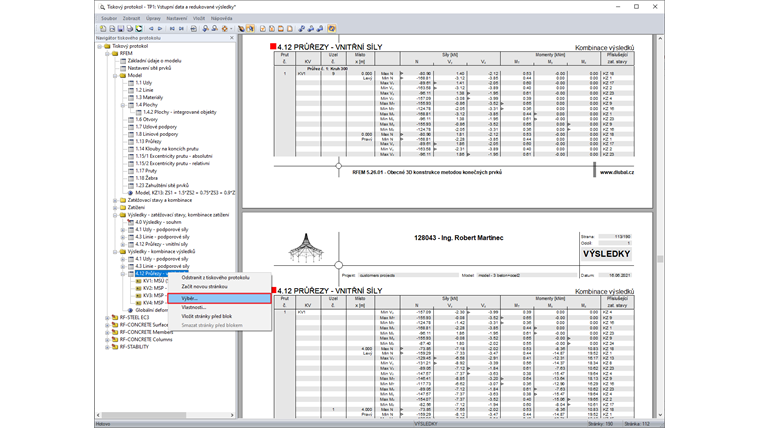The width and height of the screenshot is (760, 428).
Task: Select the RF-CONCRETE Members tree item
Action: pyautogui.click(x=146, y=332)
